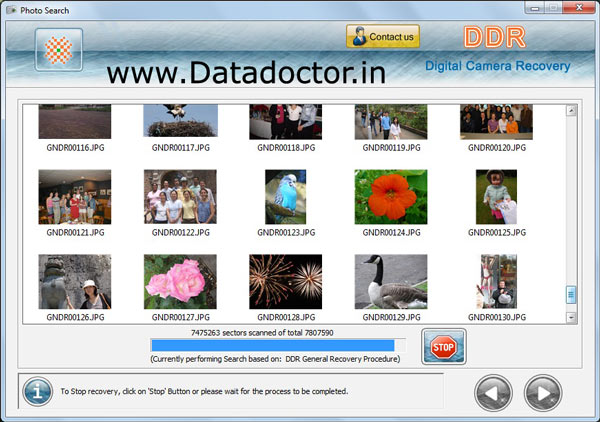Screen dimensions: 600x422
Task: Click the blue scan progress bar
Action: click(278, 345)
